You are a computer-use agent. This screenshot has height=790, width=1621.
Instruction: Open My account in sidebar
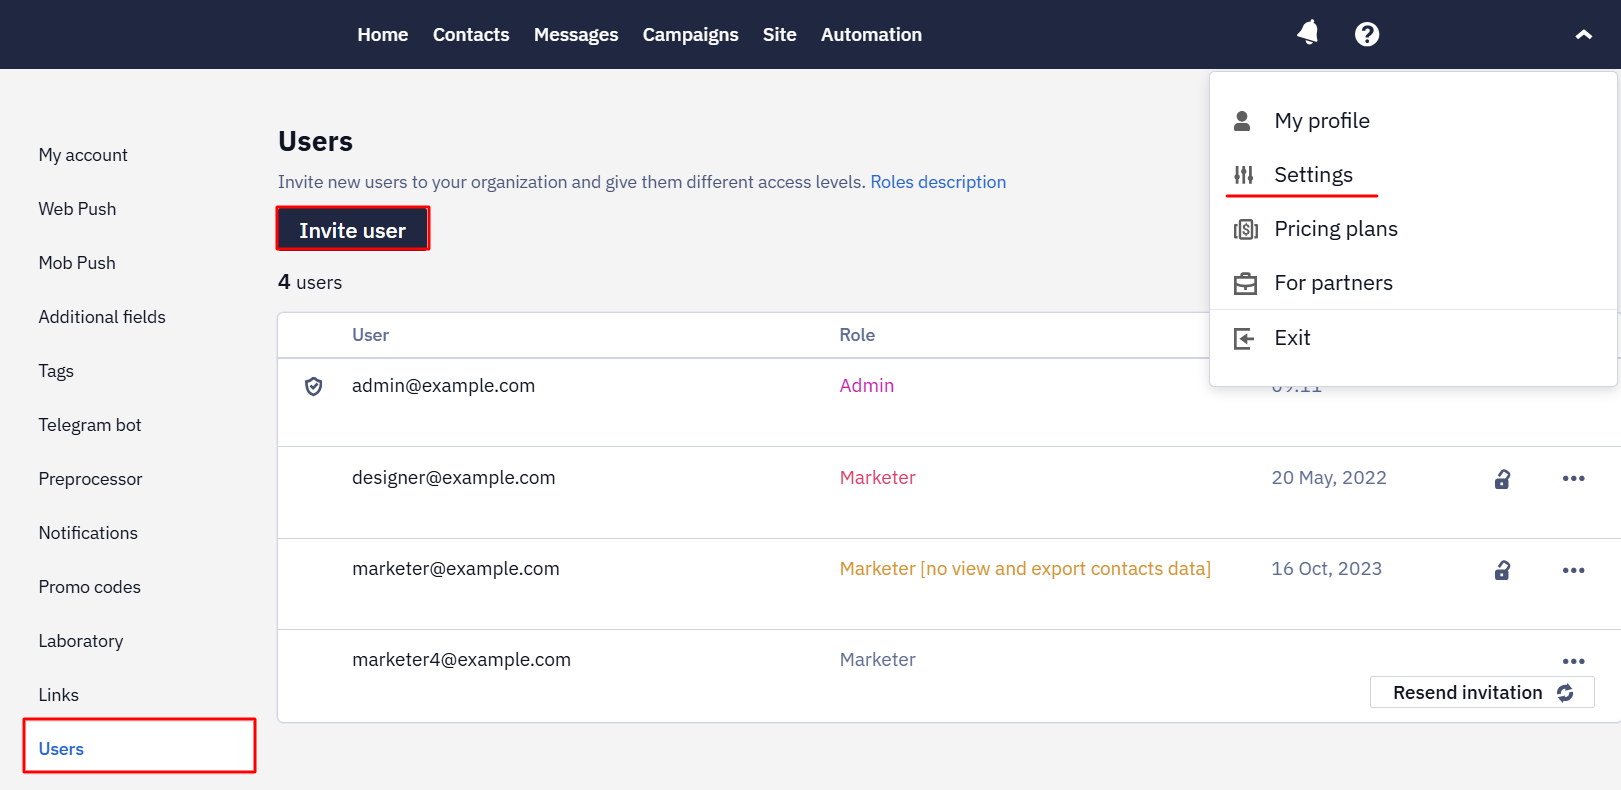click(x=83, y=155)
